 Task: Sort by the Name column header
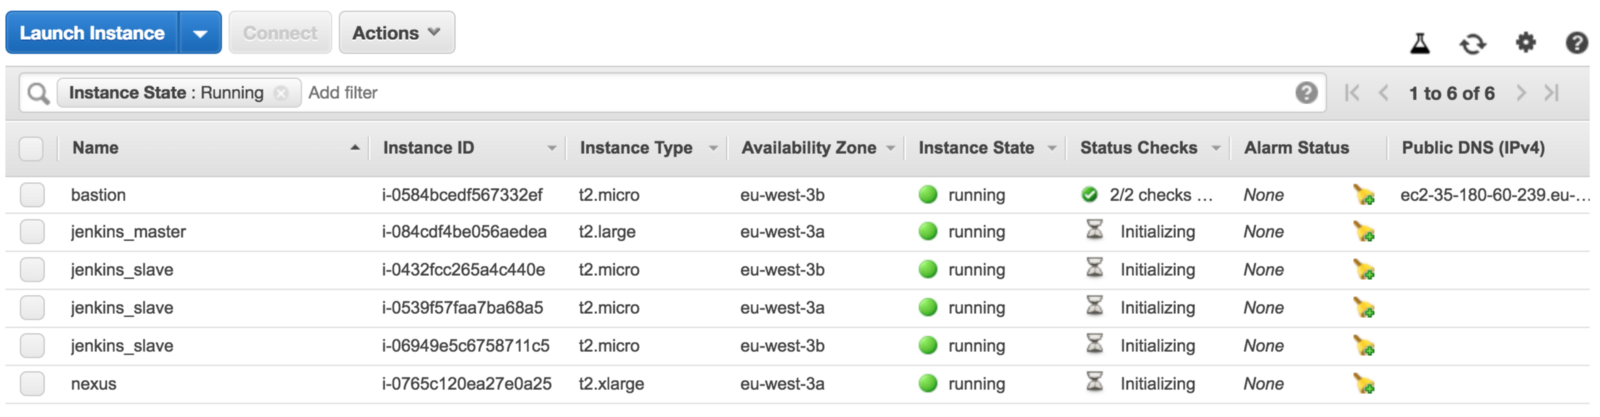click(x=95, y=148)
